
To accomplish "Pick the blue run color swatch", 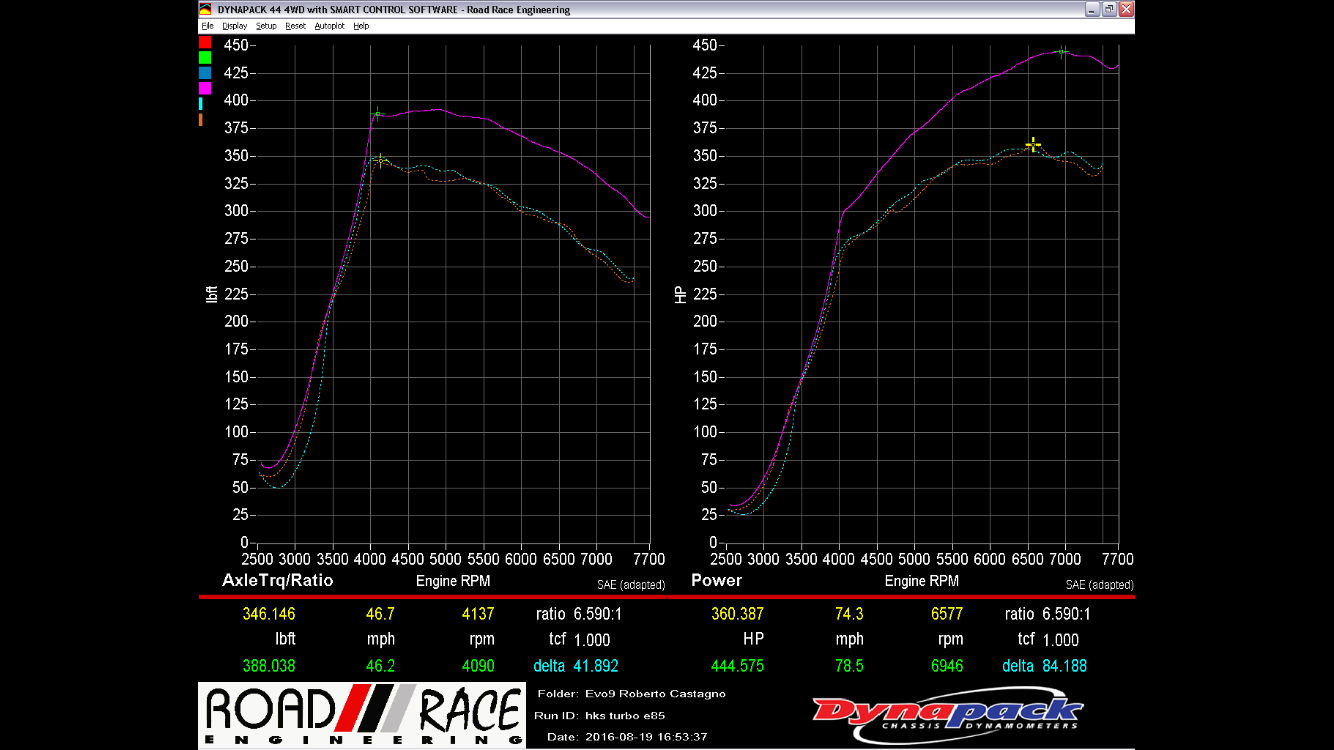I will [x=205, y=73].
